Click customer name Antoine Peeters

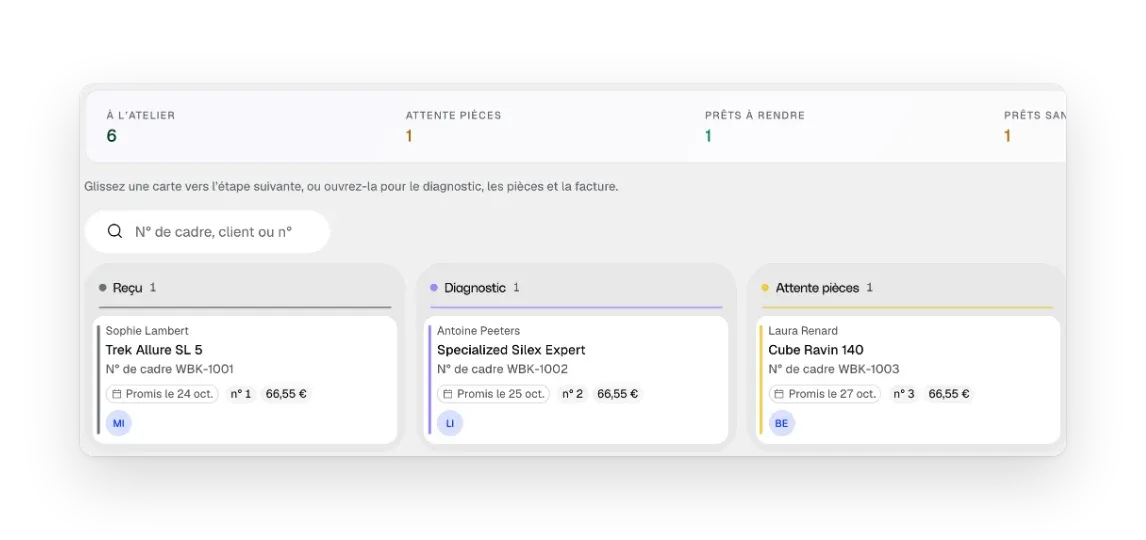tap(479, 331)
